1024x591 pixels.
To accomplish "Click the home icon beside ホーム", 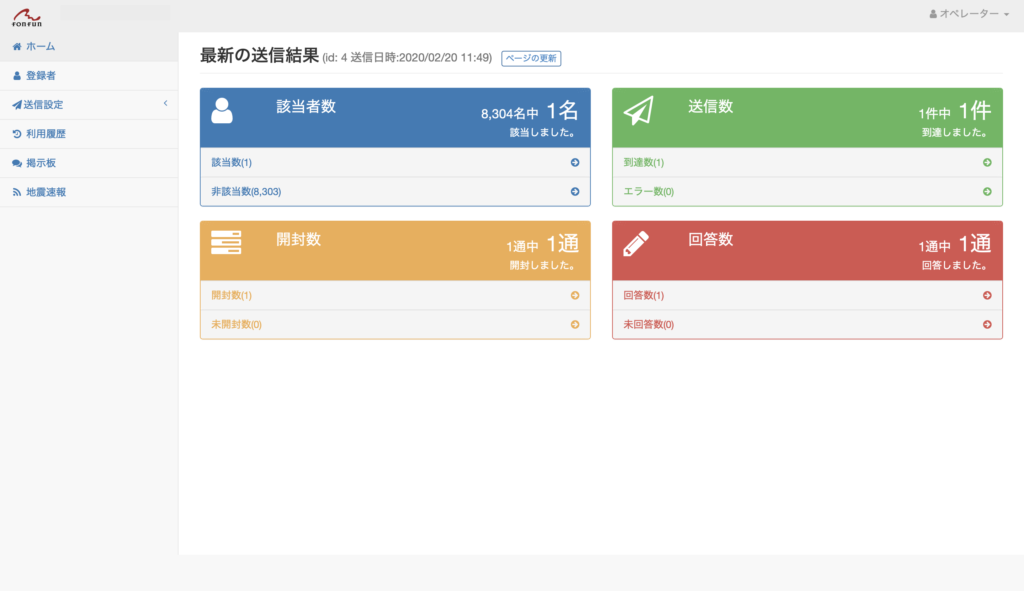I will 17,46.
